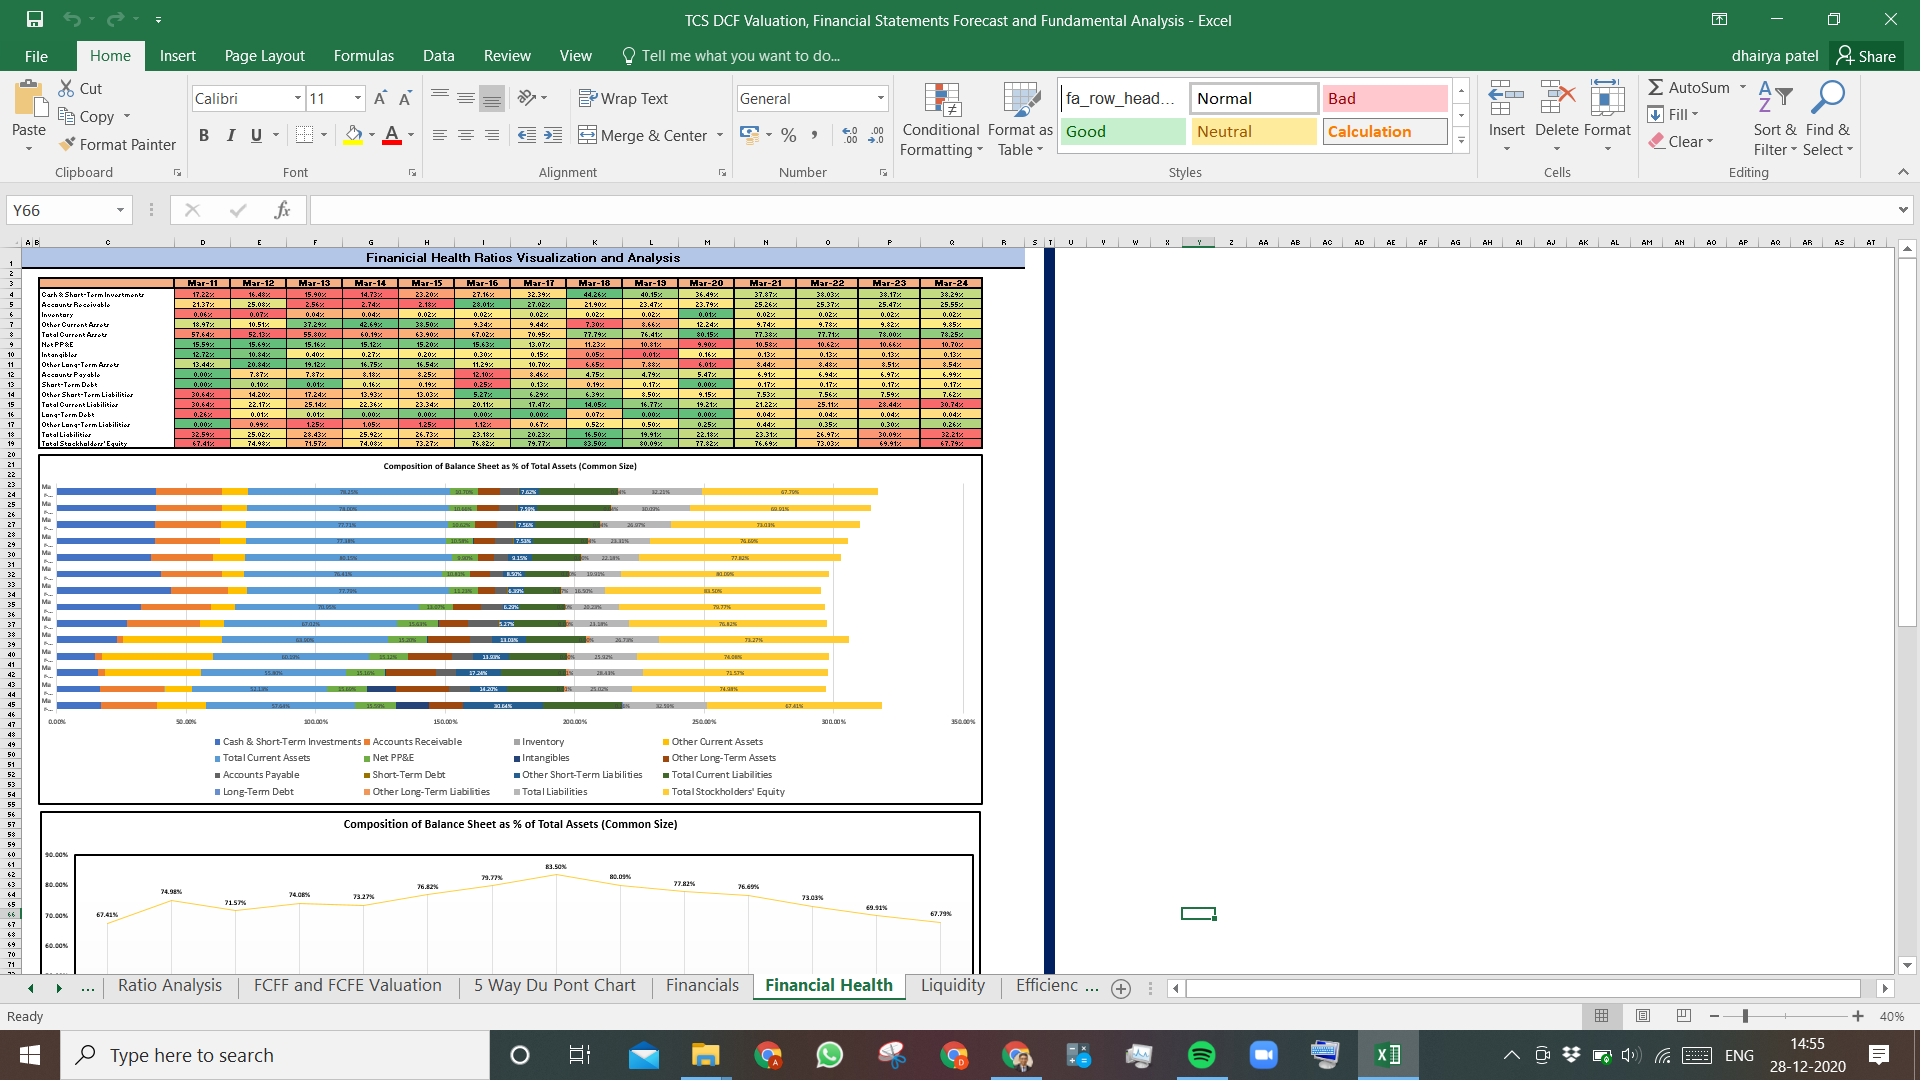Click the Insert cells icon
Image resolution: width=1920 pixels, height=1080 pixels.
[x=1506, y=99]
